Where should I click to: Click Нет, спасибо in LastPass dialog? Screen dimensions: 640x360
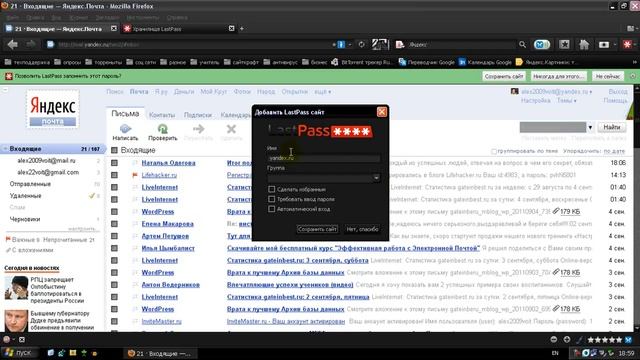362,229
